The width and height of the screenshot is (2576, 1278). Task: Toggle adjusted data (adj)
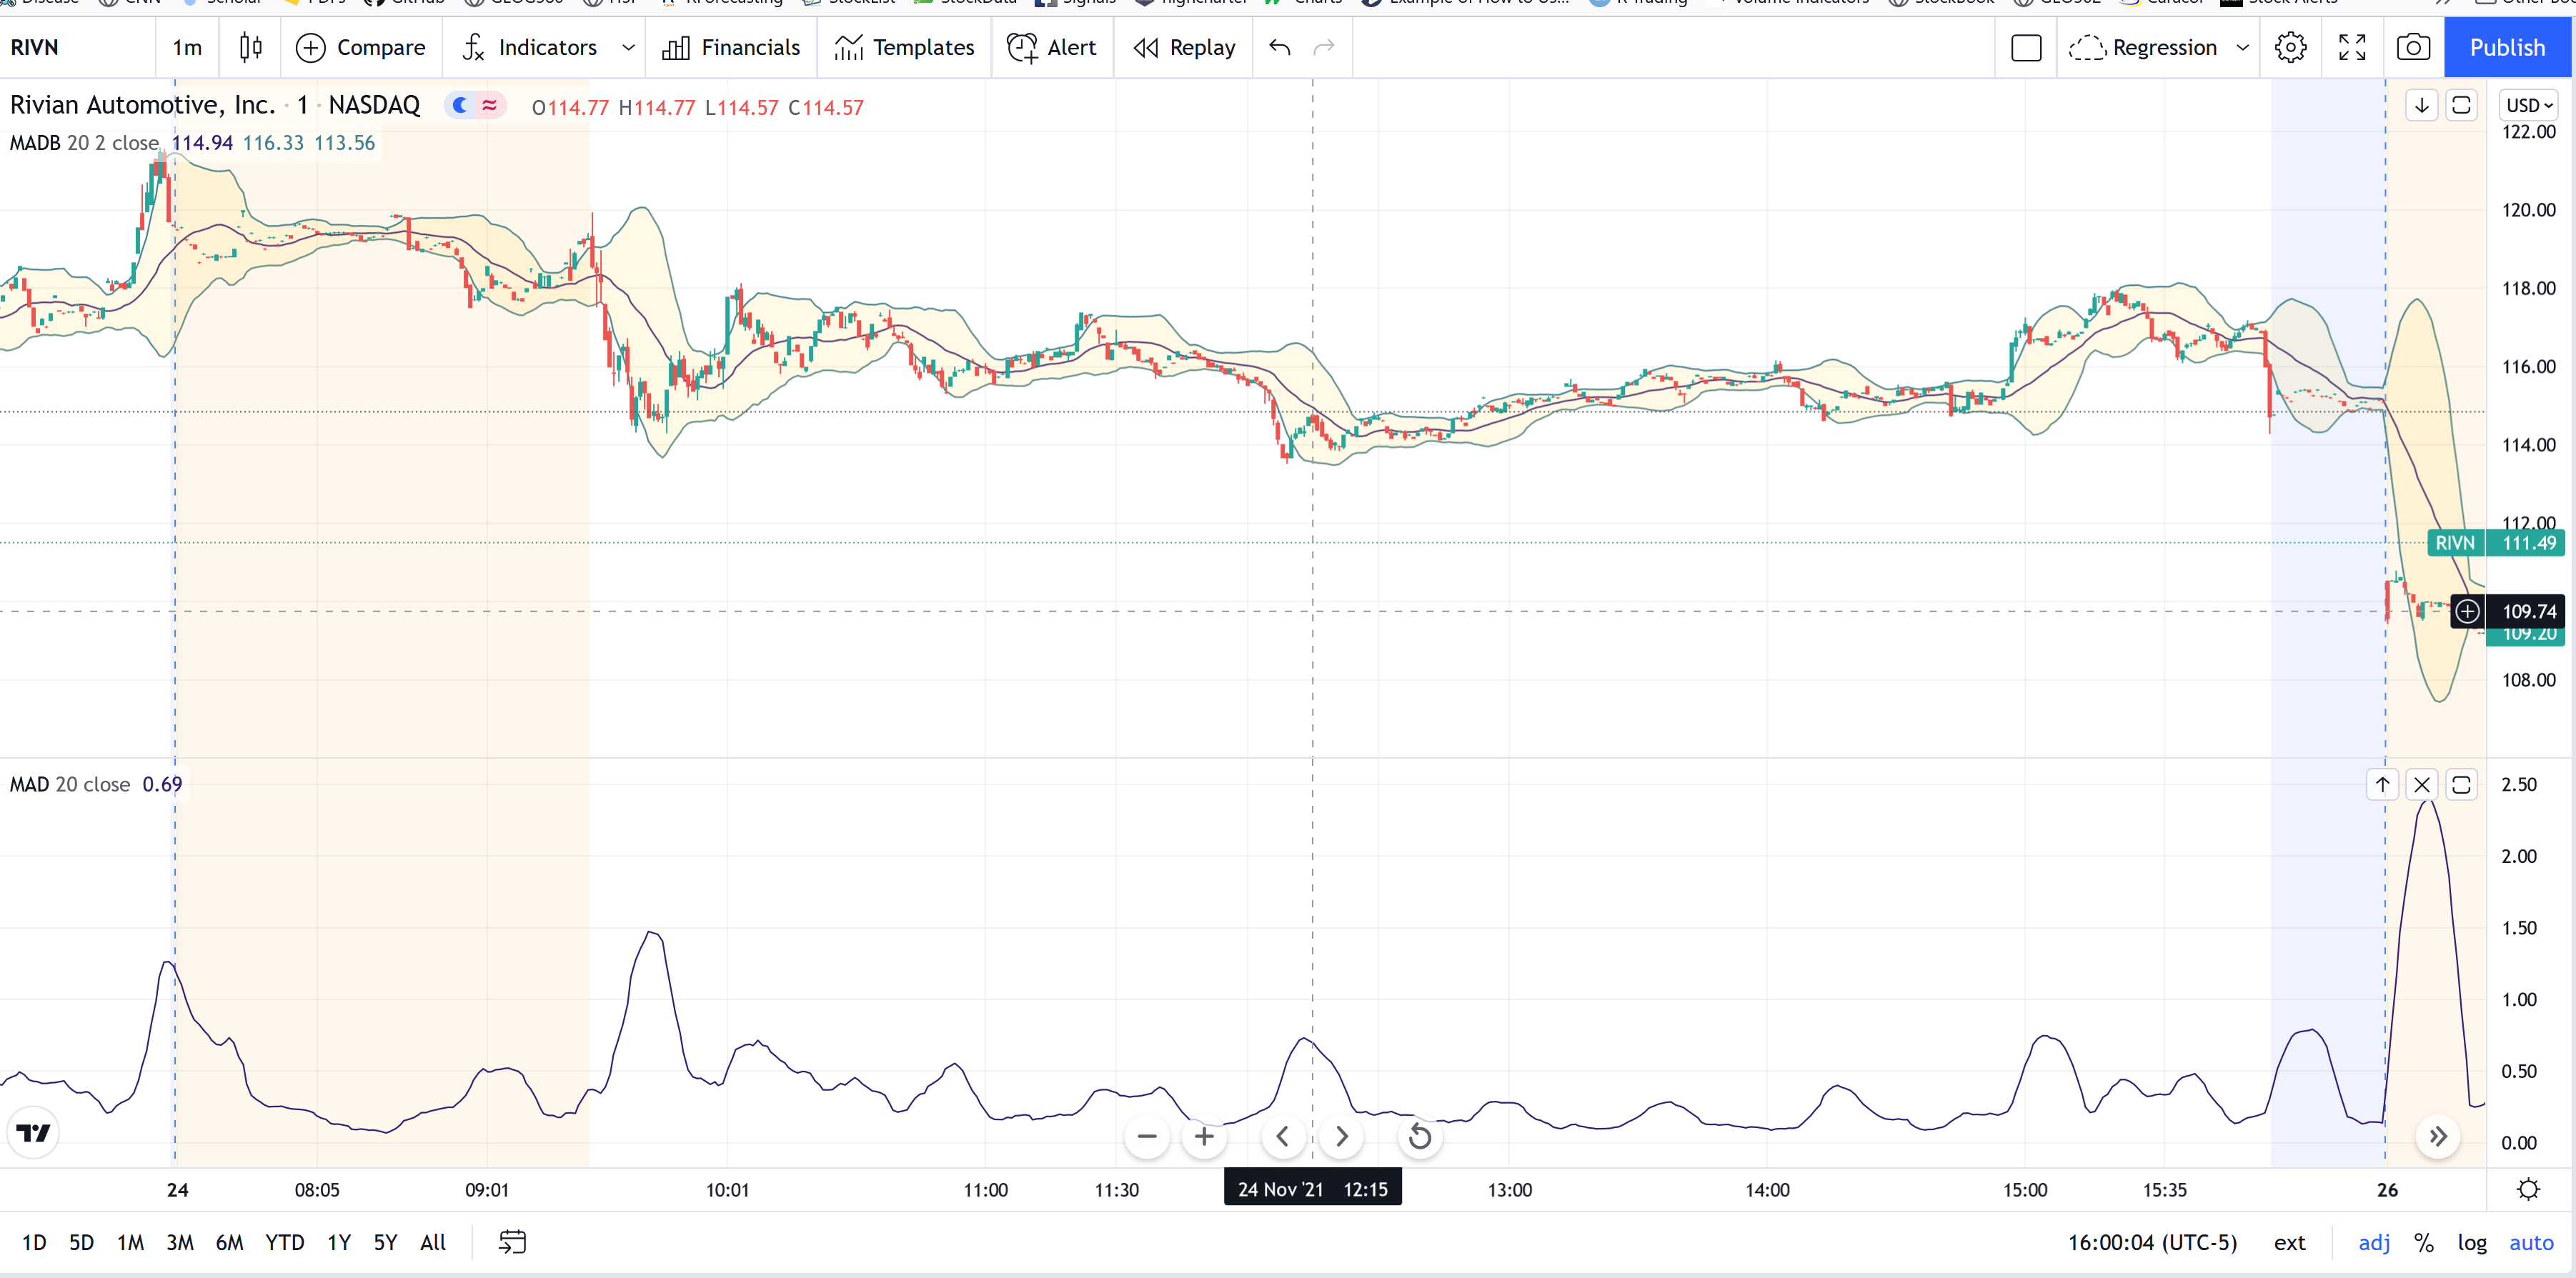coord(2374,1242)
